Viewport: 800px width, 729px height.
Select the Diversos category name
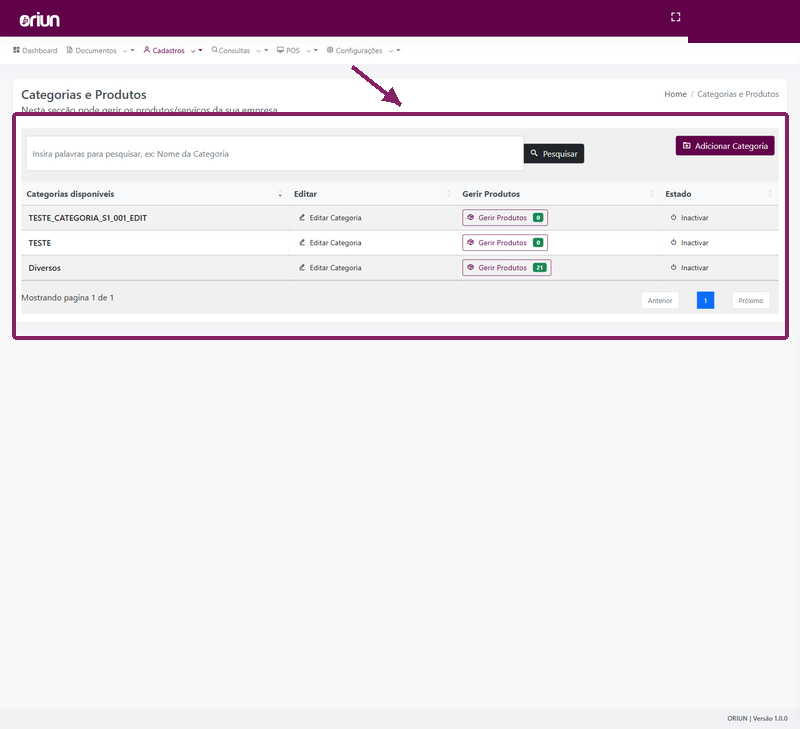pyautogui.click(x=44, y=268)
